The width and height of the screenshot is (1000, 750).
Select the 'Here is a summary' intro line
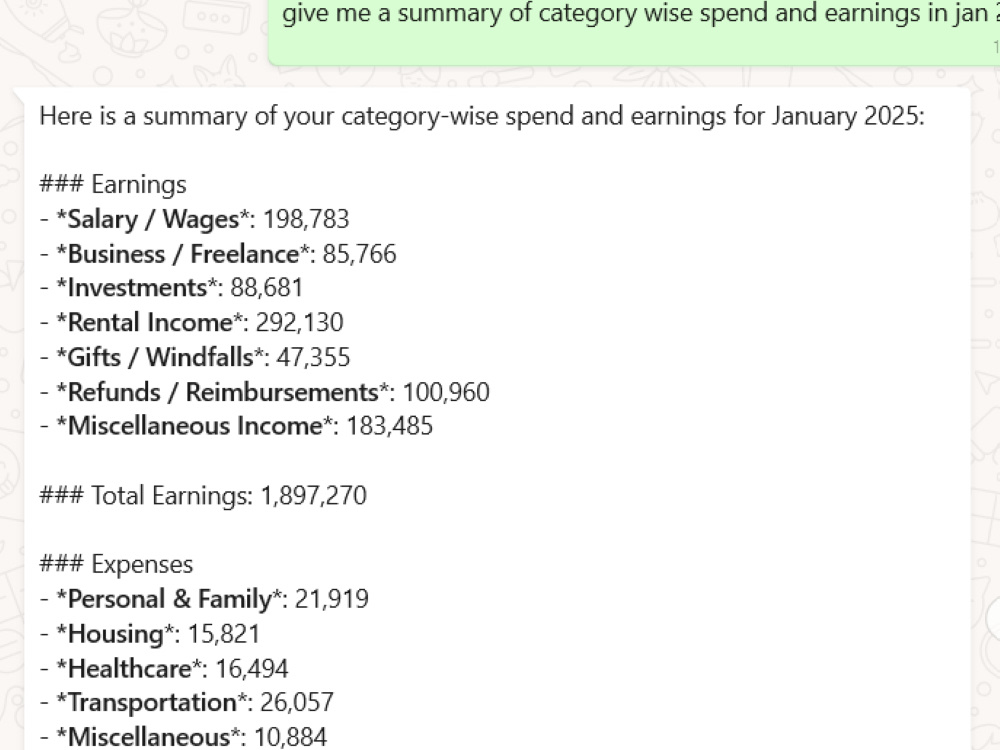point(482,117)
